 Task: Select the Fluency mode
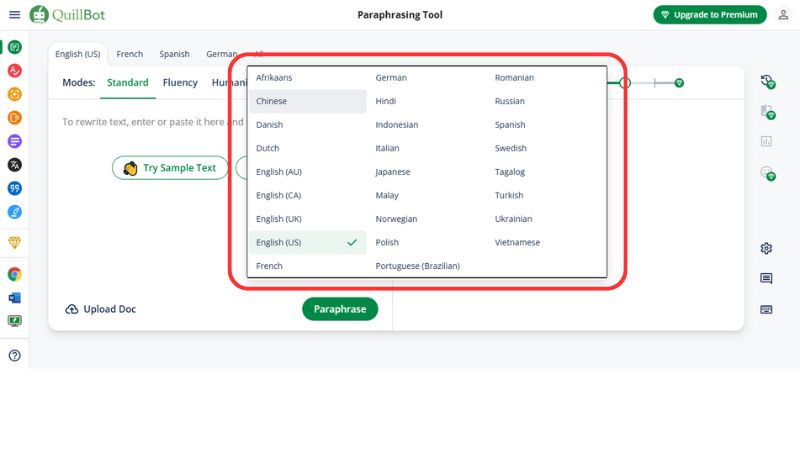pyautogui.click(x=180, y=83)
